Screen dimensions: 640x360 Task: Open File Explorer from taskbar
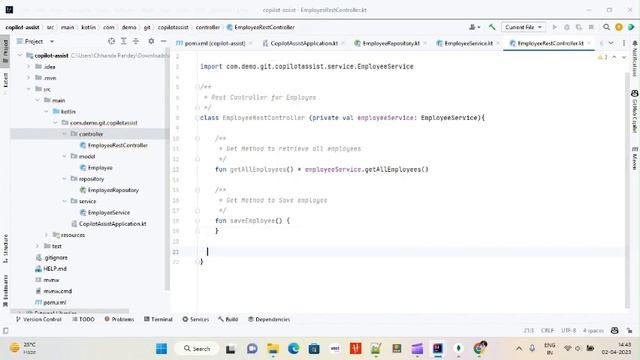(x=273, y=348)
